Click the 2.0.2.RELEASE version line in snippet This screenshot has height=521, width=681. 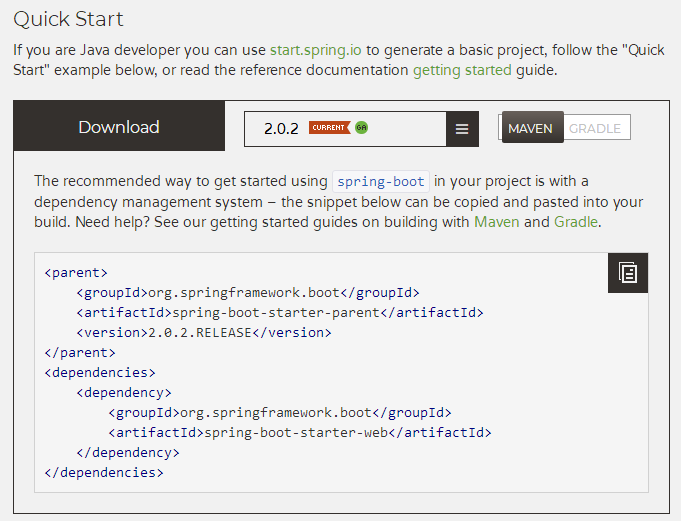click(203, 332)
